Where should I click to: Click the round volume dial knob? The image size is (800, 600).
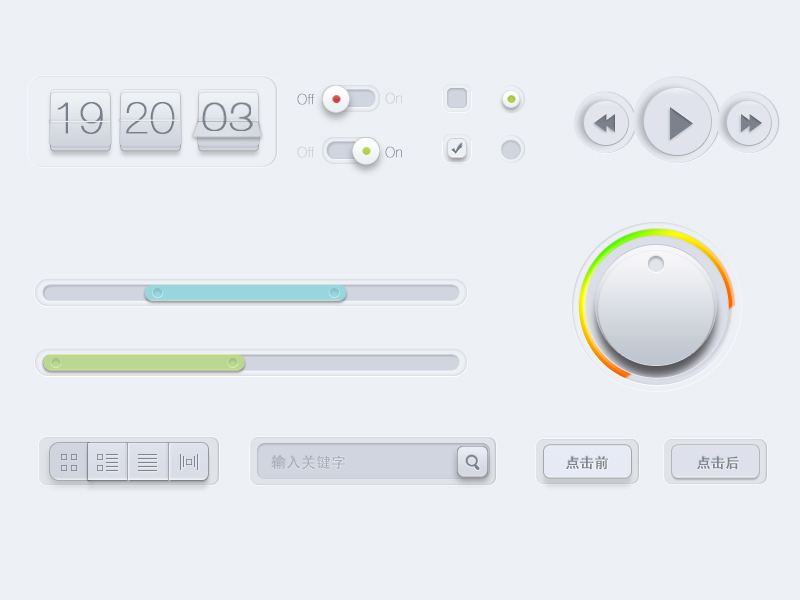tap(656, 306)
